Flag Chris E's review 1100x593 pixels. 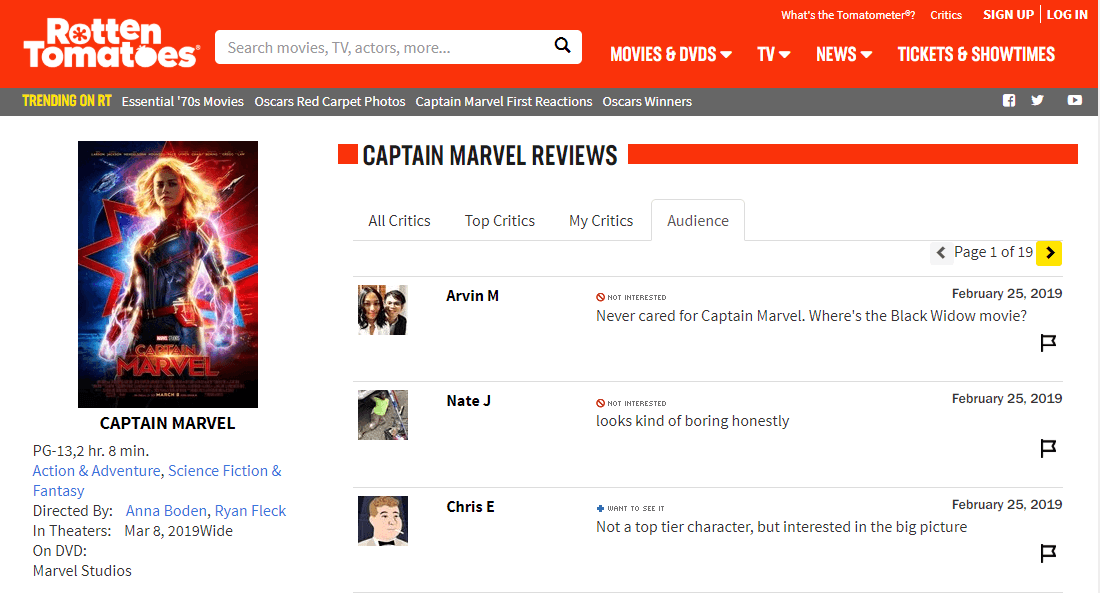1048,553
